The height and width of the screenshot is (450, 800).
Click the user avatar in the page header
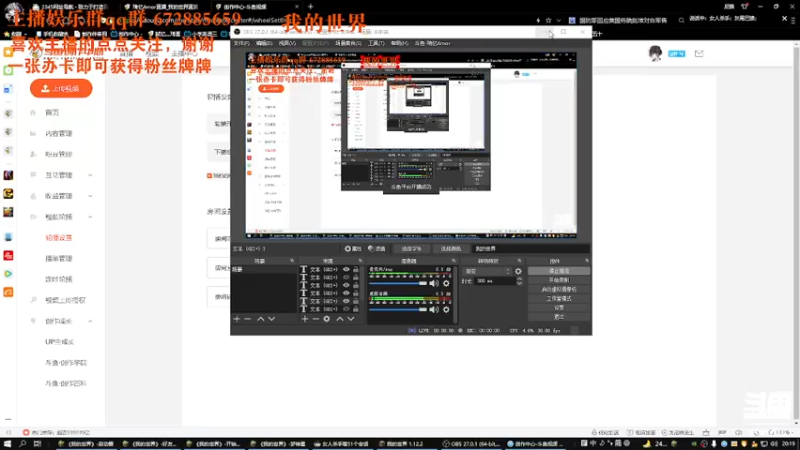point(655,53)
